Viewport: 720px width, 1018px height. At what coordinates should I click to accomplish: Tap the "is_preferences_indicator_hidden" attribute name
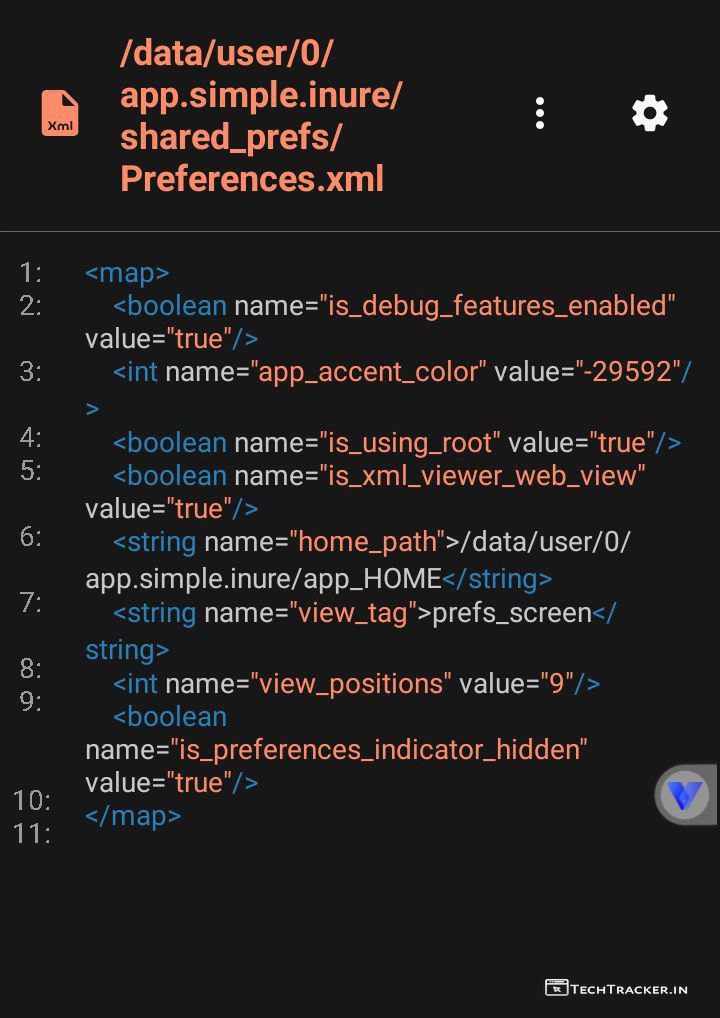click(x=379, y=749)
